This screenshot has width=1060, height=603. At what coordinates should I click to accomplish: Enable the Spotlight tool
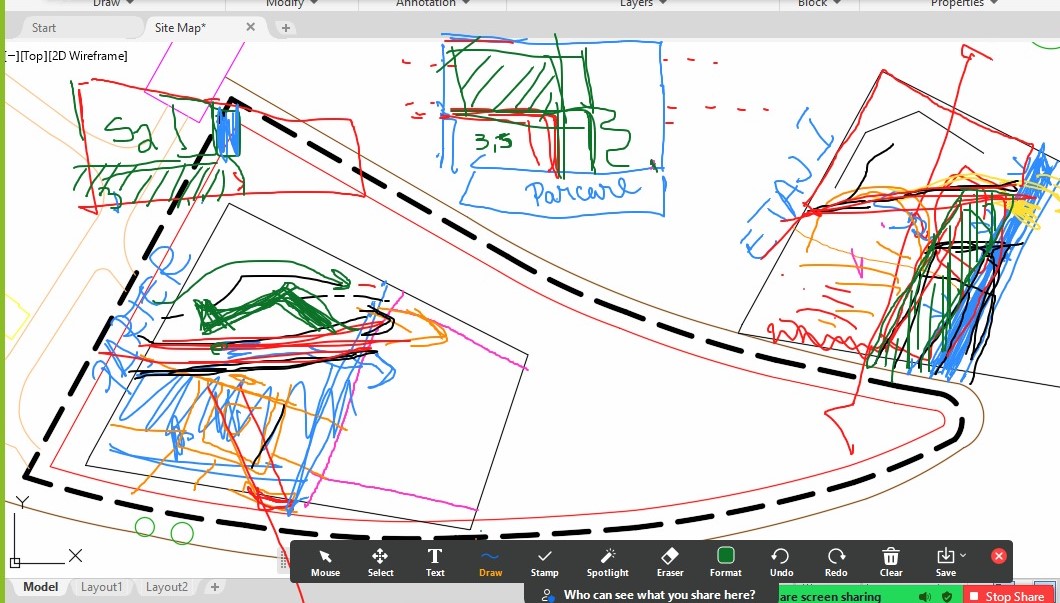point(607,561)
